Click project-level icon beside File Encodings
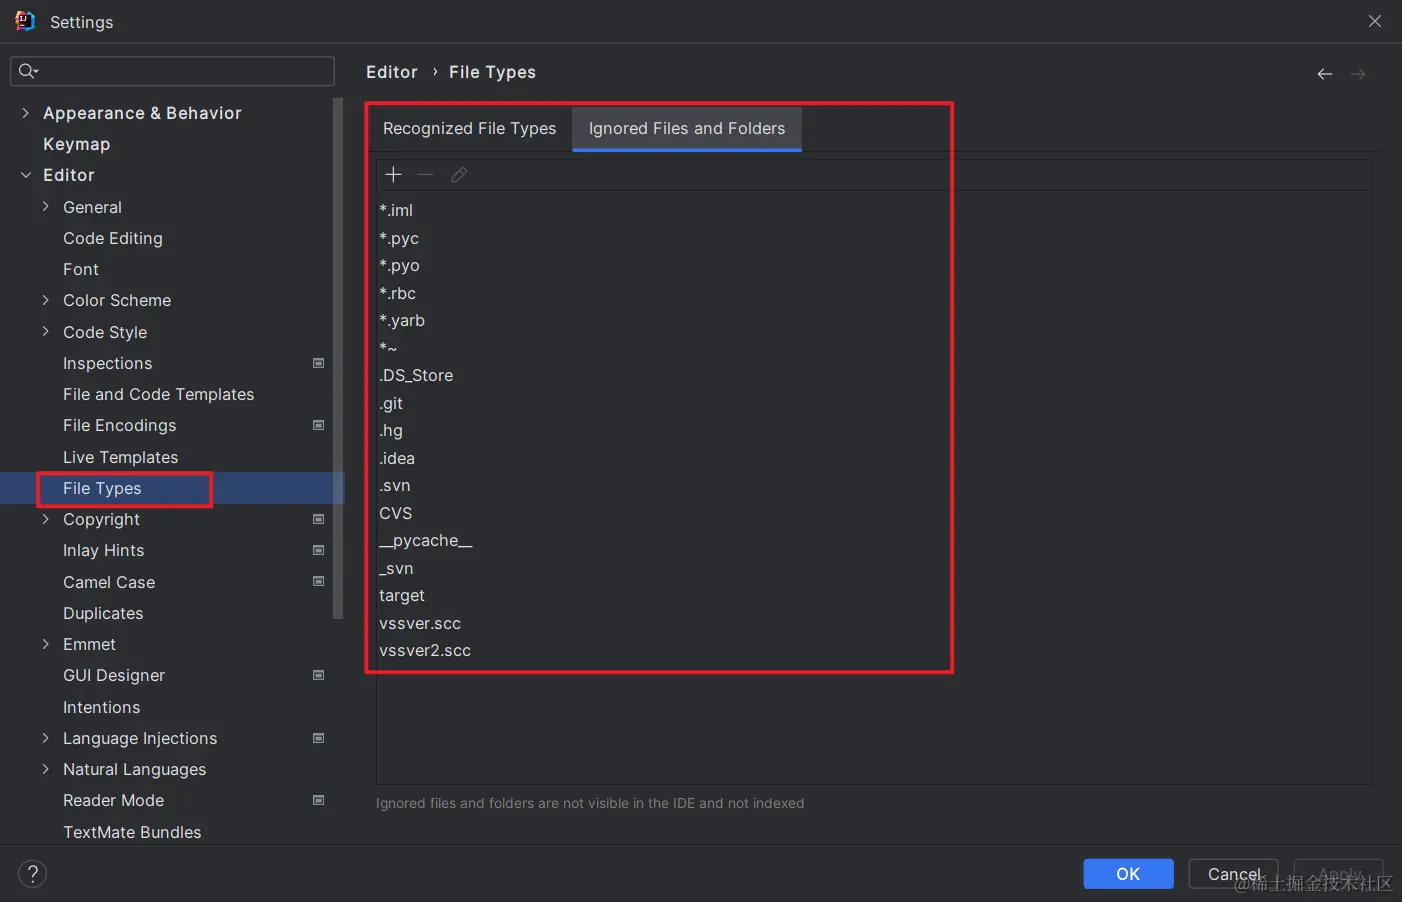The height and width of the screenshot is (902, 1402). pos(319,425)
